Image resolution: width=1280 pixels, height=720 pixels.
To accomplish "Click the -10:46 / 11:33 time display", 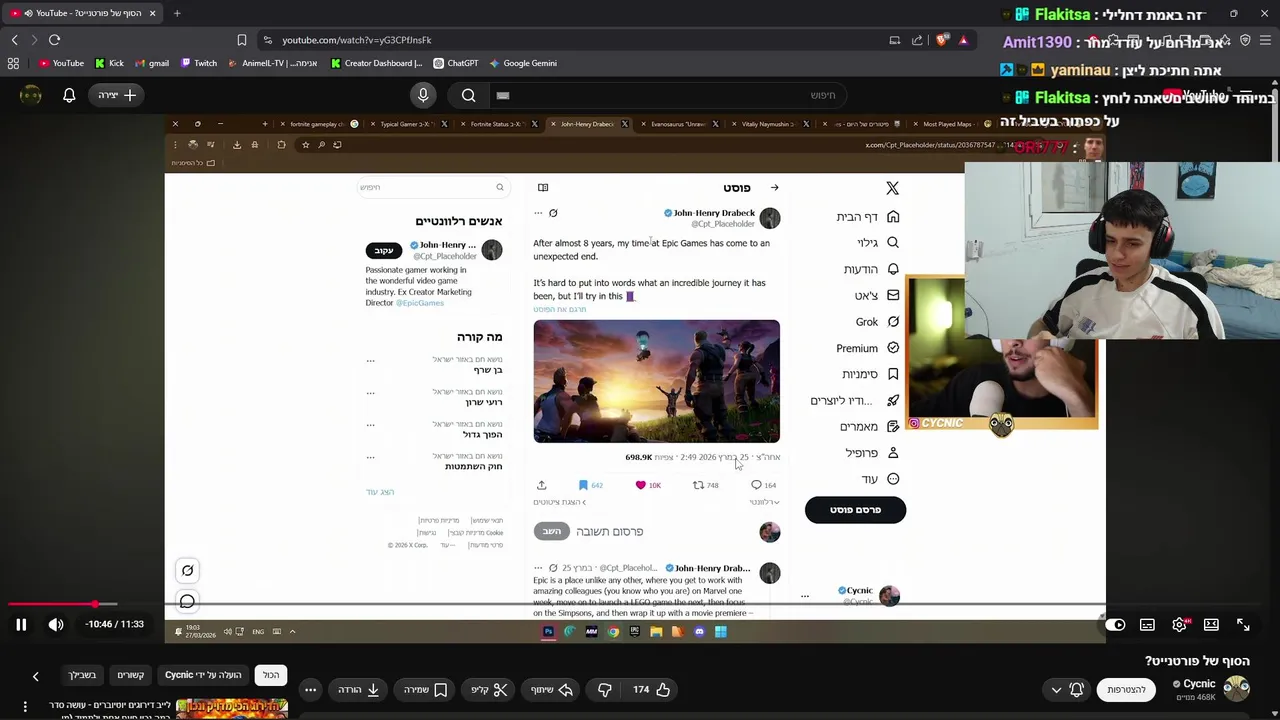I will (114, 624).
